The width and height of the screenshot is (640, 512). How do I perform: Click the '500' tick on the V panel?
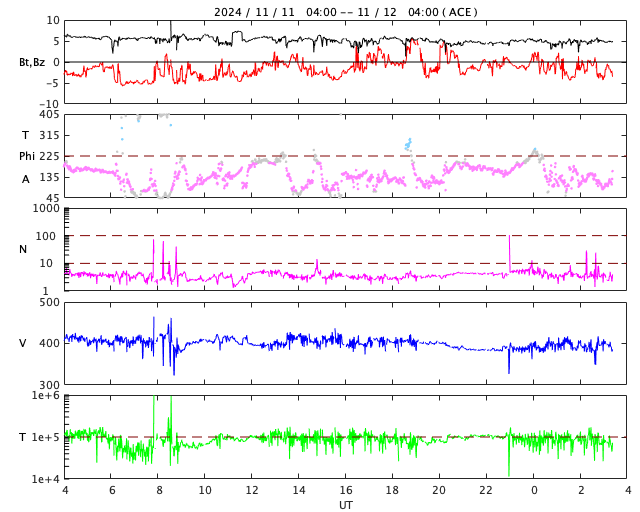tap(49, 302)
